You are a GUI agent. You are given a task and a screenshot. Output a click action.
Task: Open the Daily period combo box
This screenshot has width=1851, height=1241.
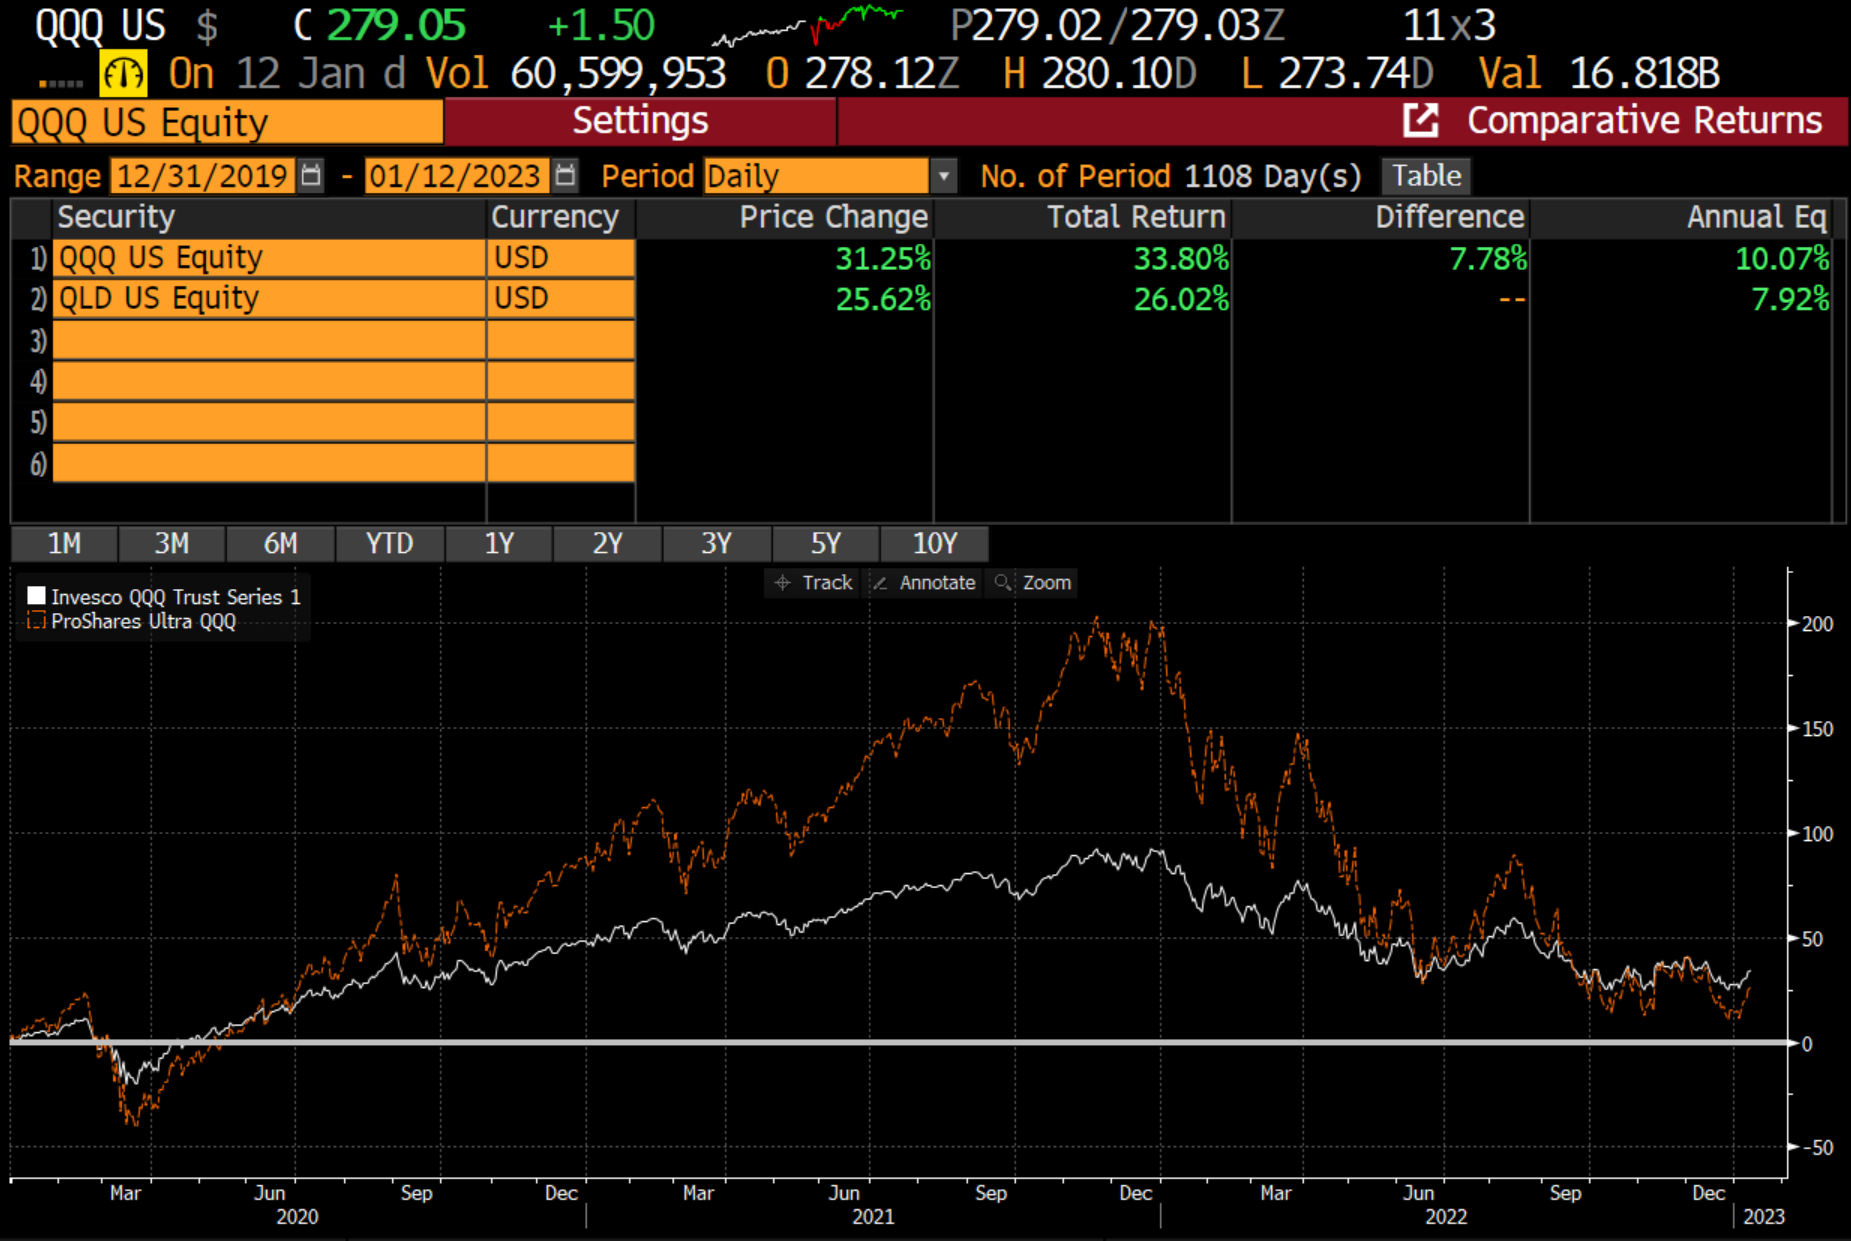click(x=816, y=177)
